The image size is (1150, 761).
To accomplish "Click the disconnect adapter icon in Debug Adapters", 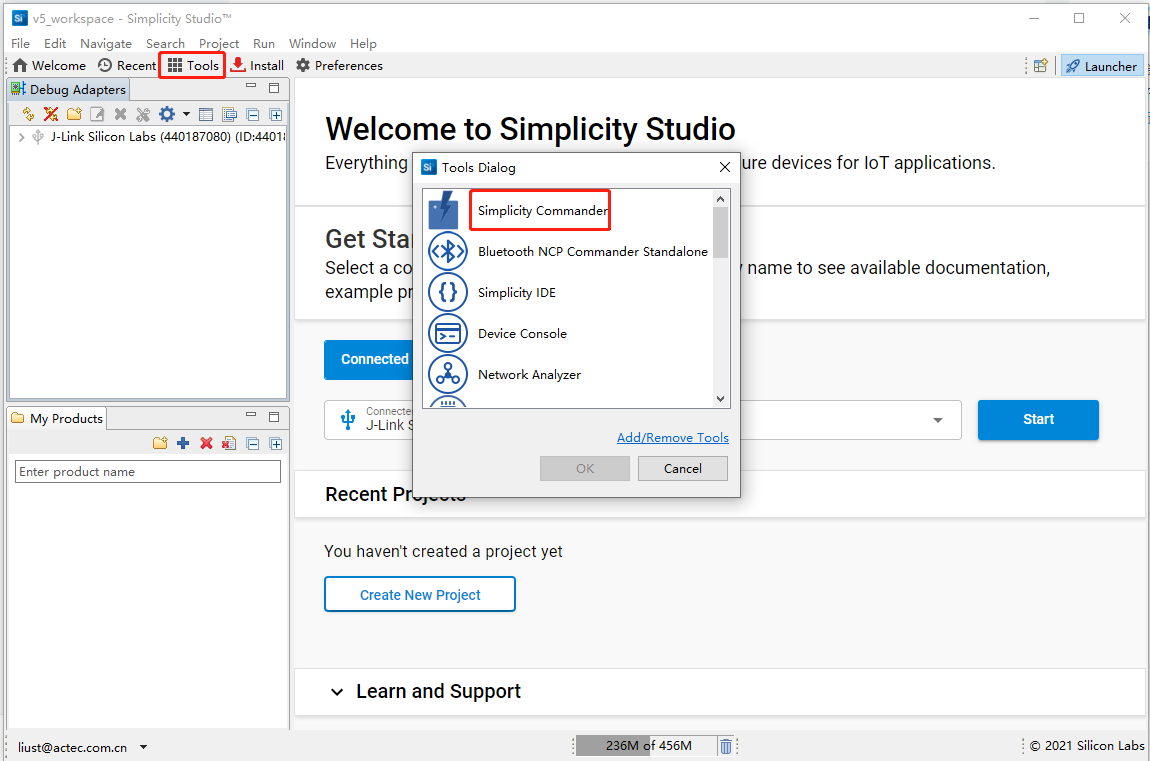I will (50, 113).
